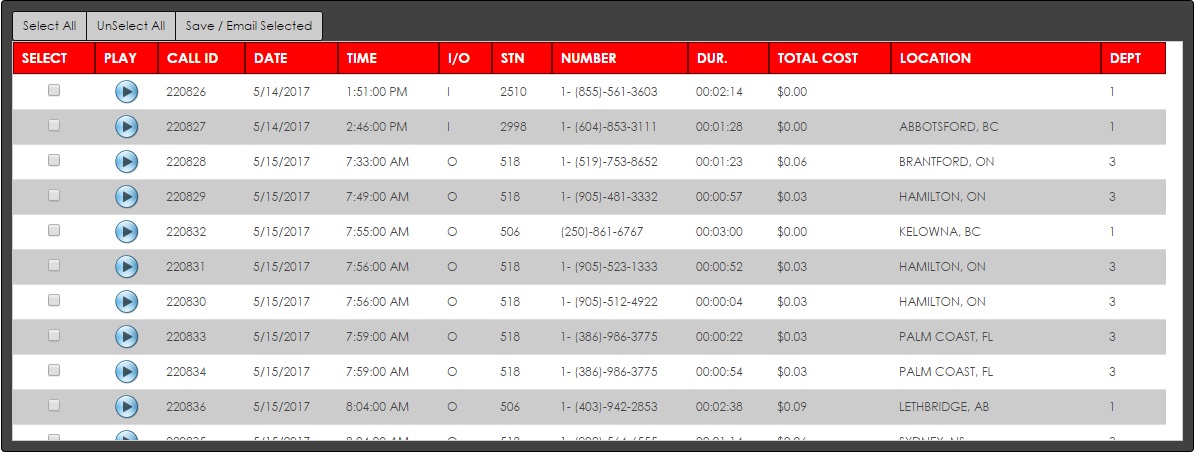Click the LOCATION column header

coord(935,58)
